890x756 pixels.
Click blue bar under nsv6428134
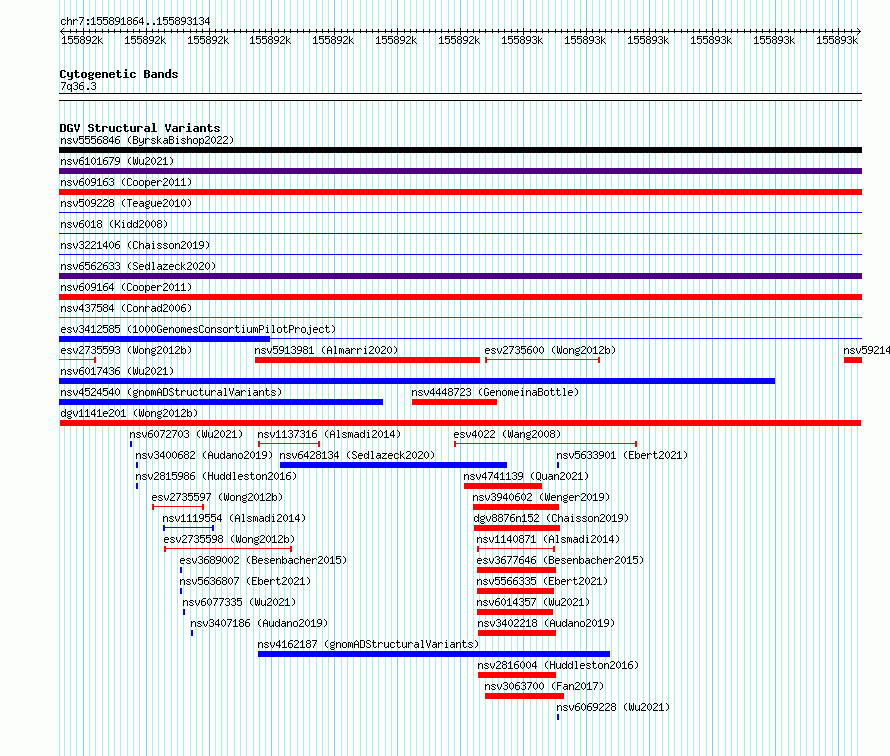click(393, 465)
